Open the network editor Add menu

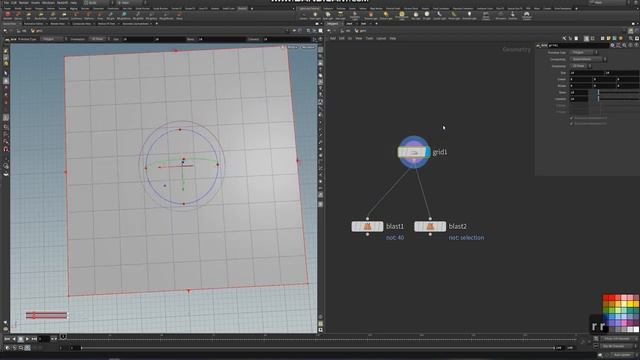[333, 38]
